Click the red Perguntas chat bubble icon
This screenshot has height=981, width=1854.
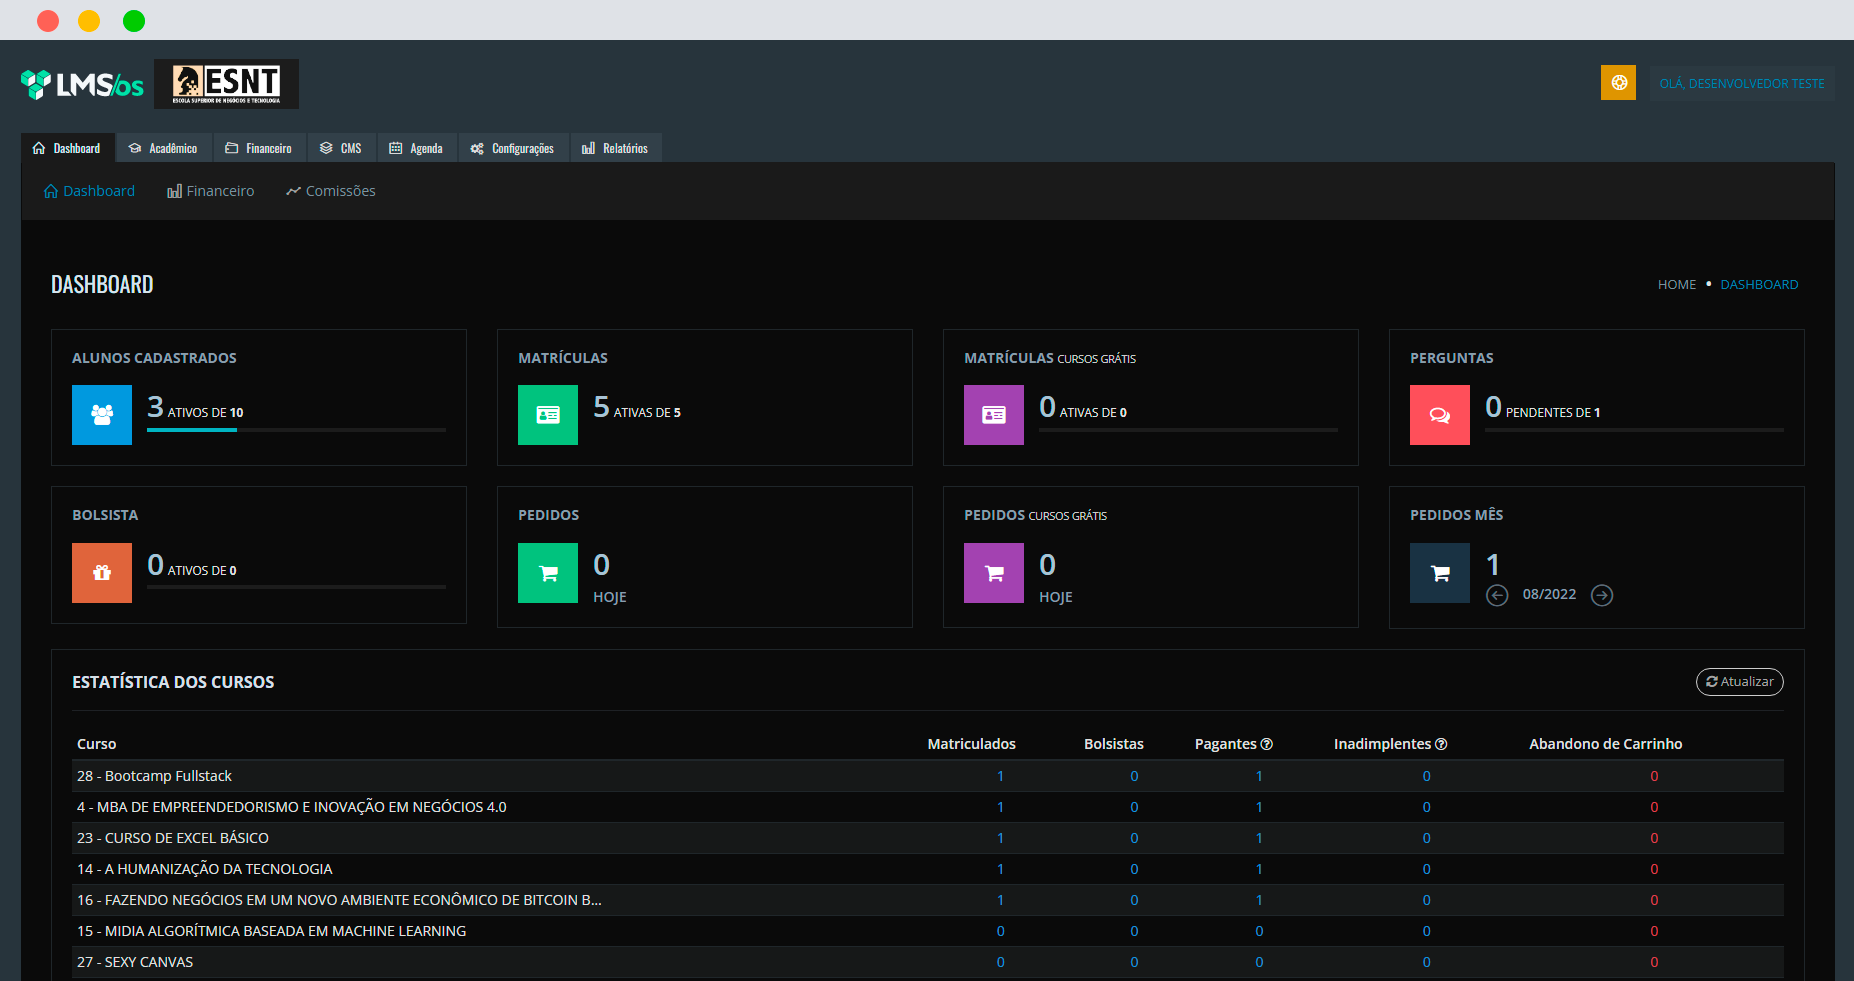tap(1440, 415)
